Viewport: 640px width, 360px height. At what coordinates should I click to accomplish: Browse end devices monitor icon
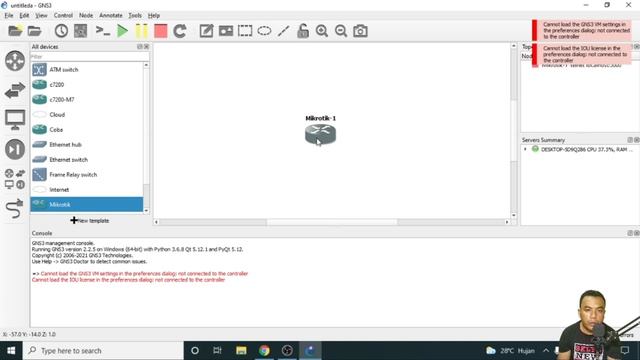coord(15,120)
